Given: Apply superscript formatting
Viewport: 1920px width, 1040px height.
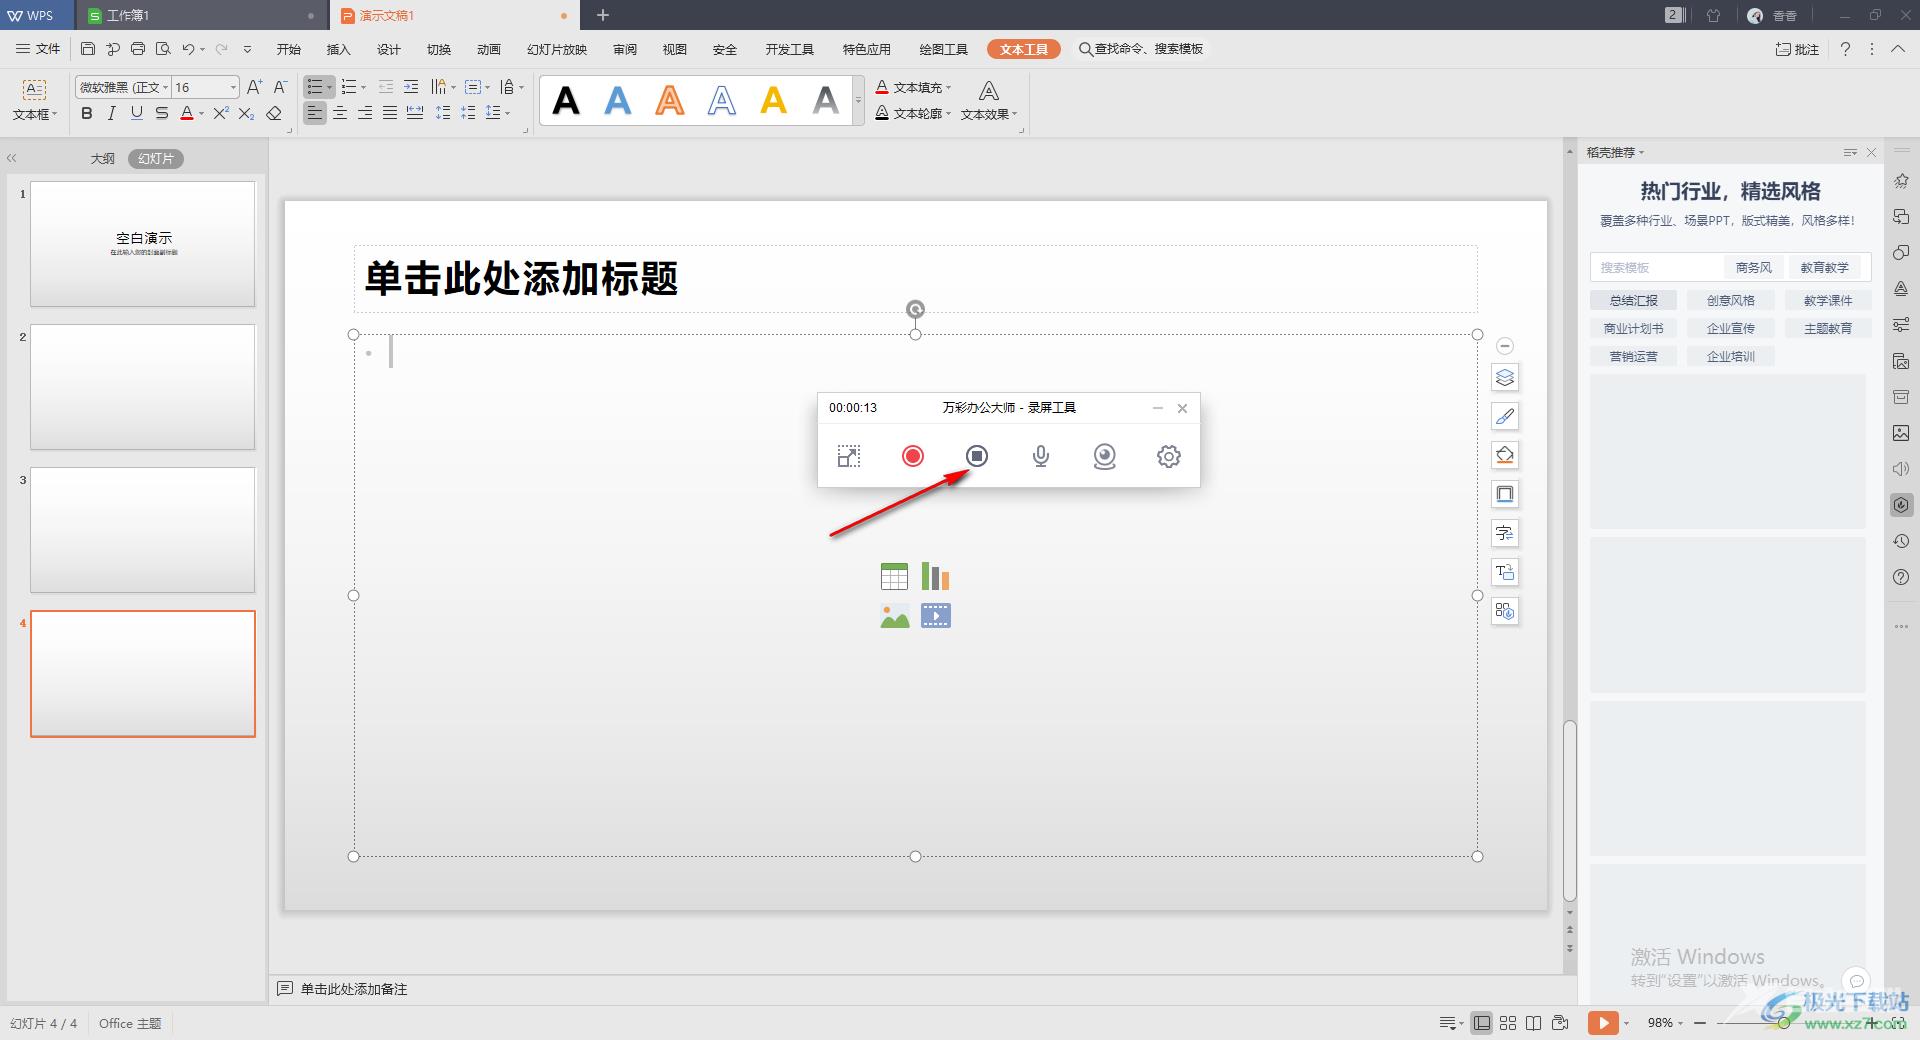Looking at the screenshot, I should click(221, 113).
